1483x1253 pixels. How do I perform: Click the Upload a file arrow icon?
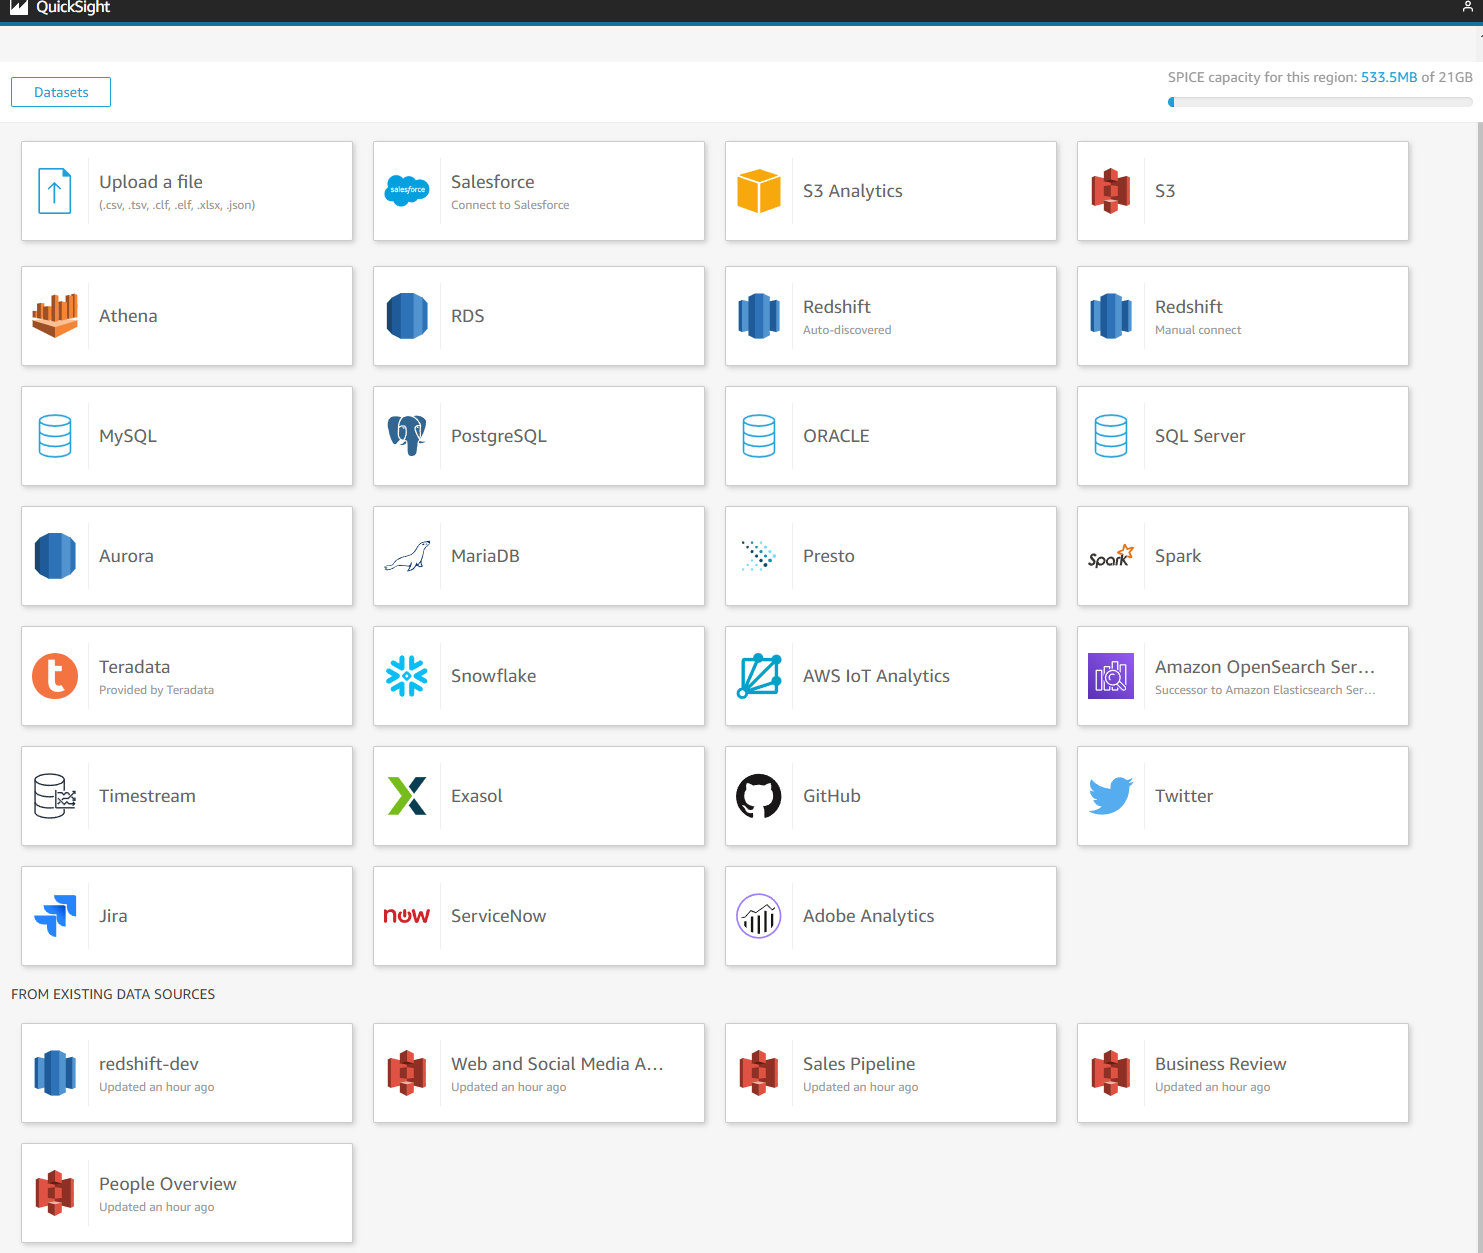[x=55, y=191]
